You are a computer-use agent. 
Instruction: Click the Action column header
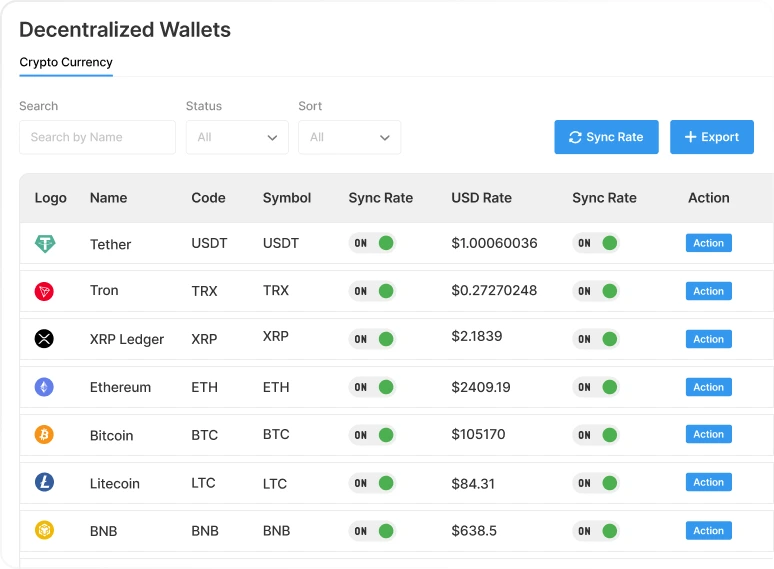[x=708, y=198]
